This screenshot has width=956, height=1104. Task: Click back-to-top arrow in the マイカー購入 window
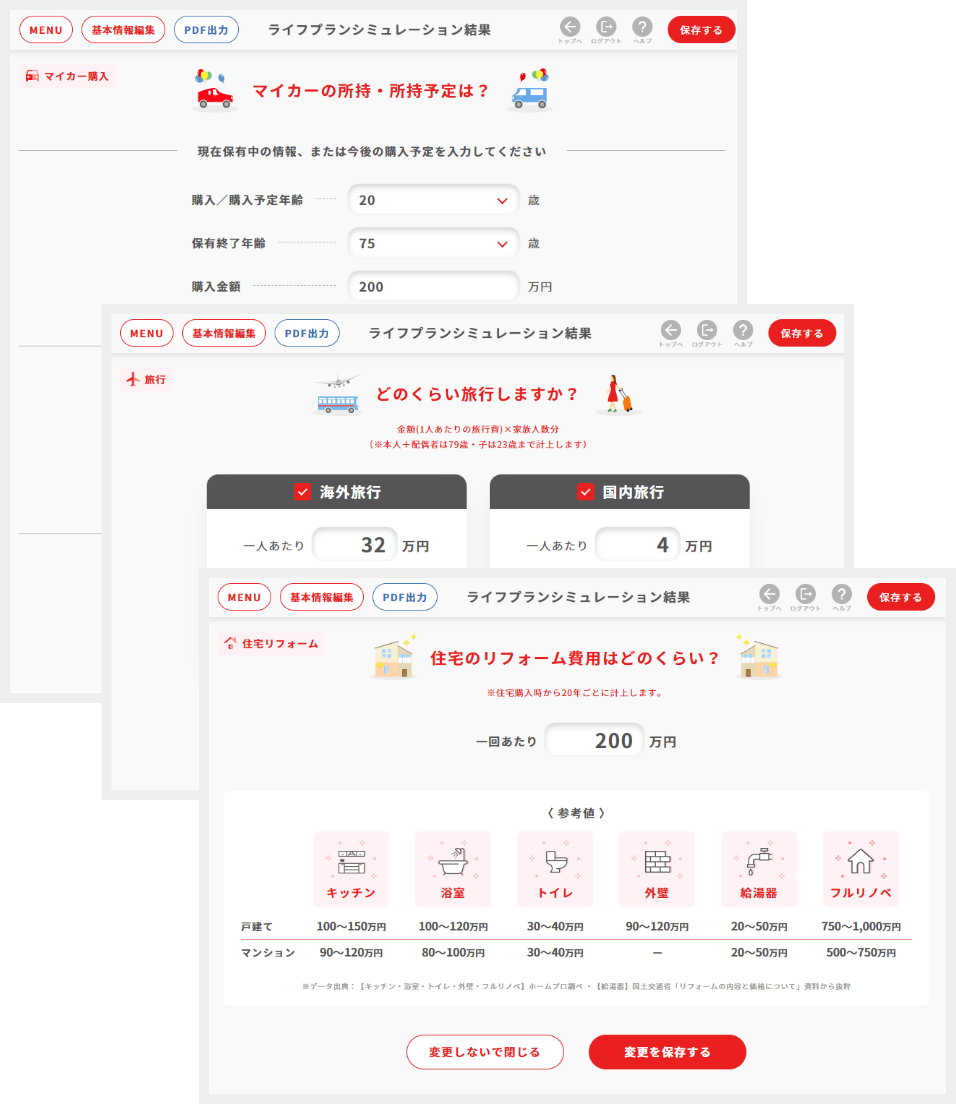pyautogui.click(x=570, y=27)
